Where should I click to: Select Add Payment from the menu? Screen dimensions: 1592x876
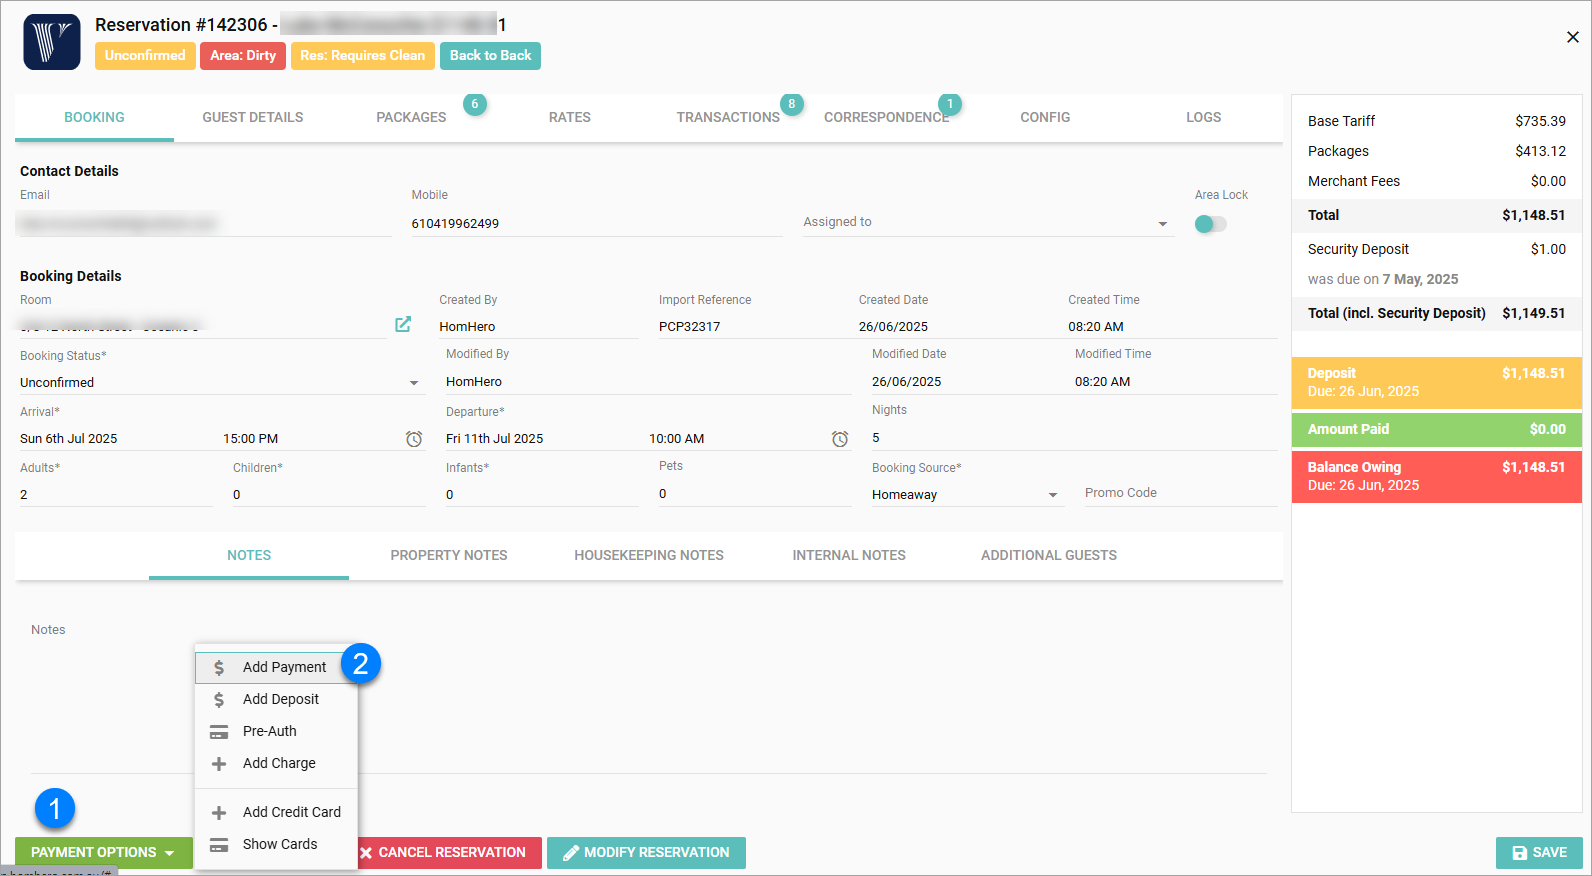(x=284, y=668)
